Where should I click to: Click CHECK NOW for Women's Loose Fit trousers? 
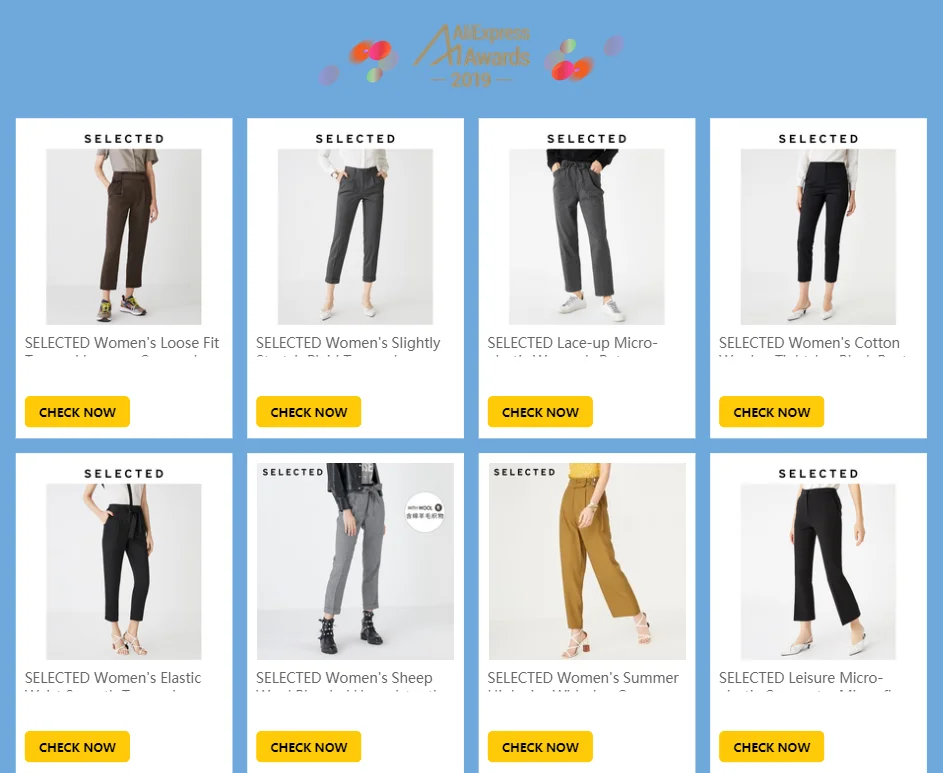tap(77, 412)
